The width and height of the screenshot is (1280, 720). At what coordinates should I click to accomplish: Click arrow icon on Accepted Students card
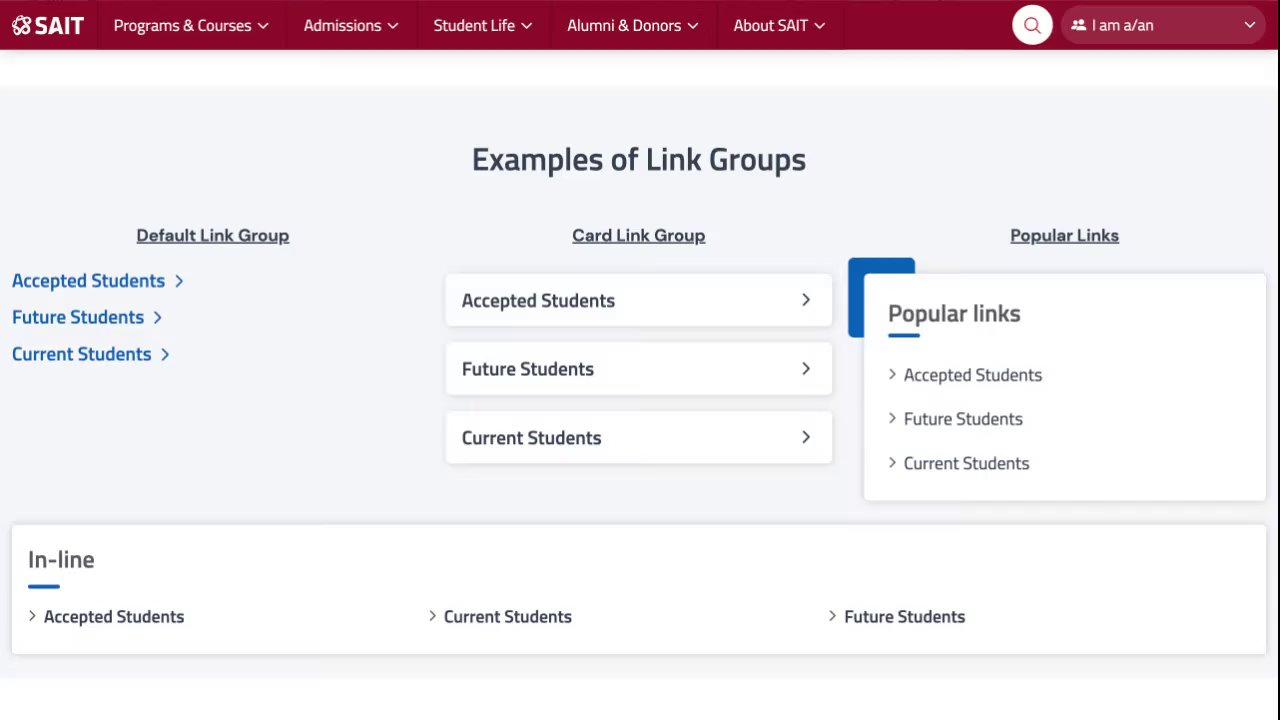806,300
